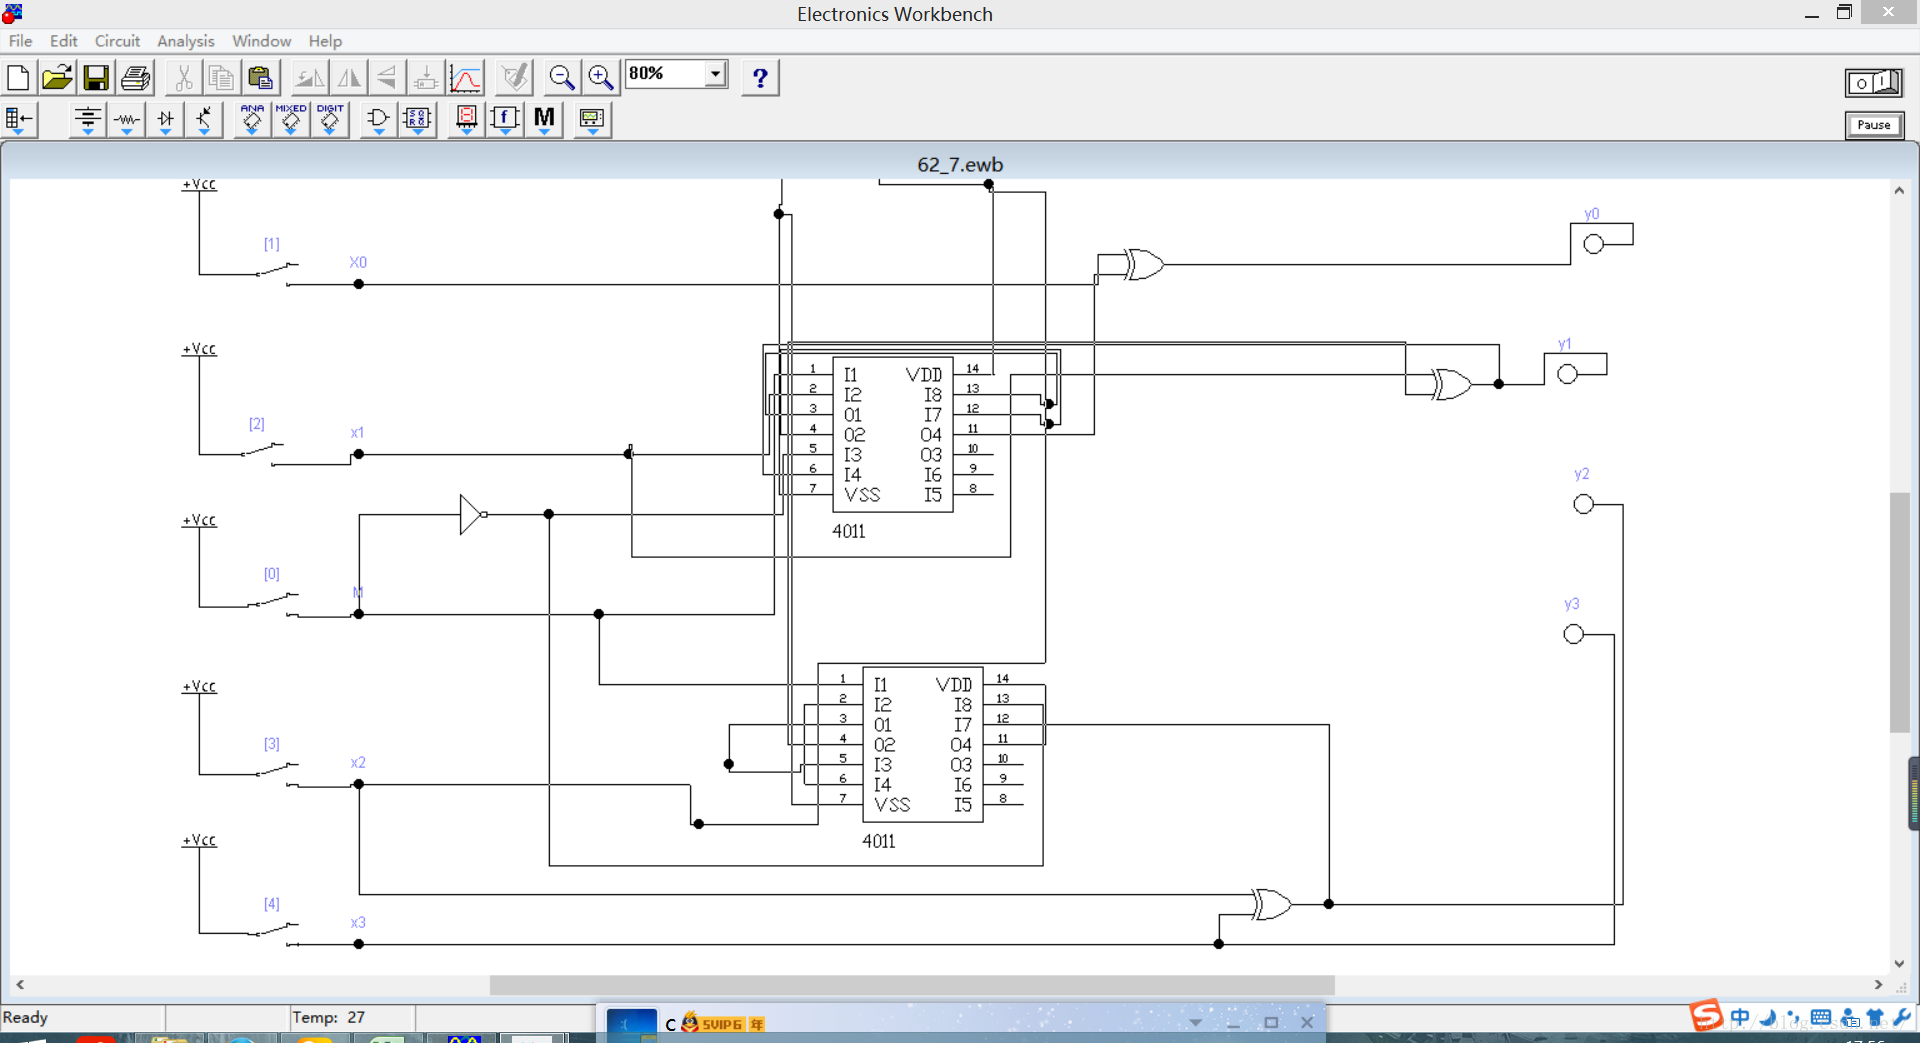This screenshot has width=1920, height=1043.
Task: Open the Sources parts bin
Action: (x=87, y=120)
